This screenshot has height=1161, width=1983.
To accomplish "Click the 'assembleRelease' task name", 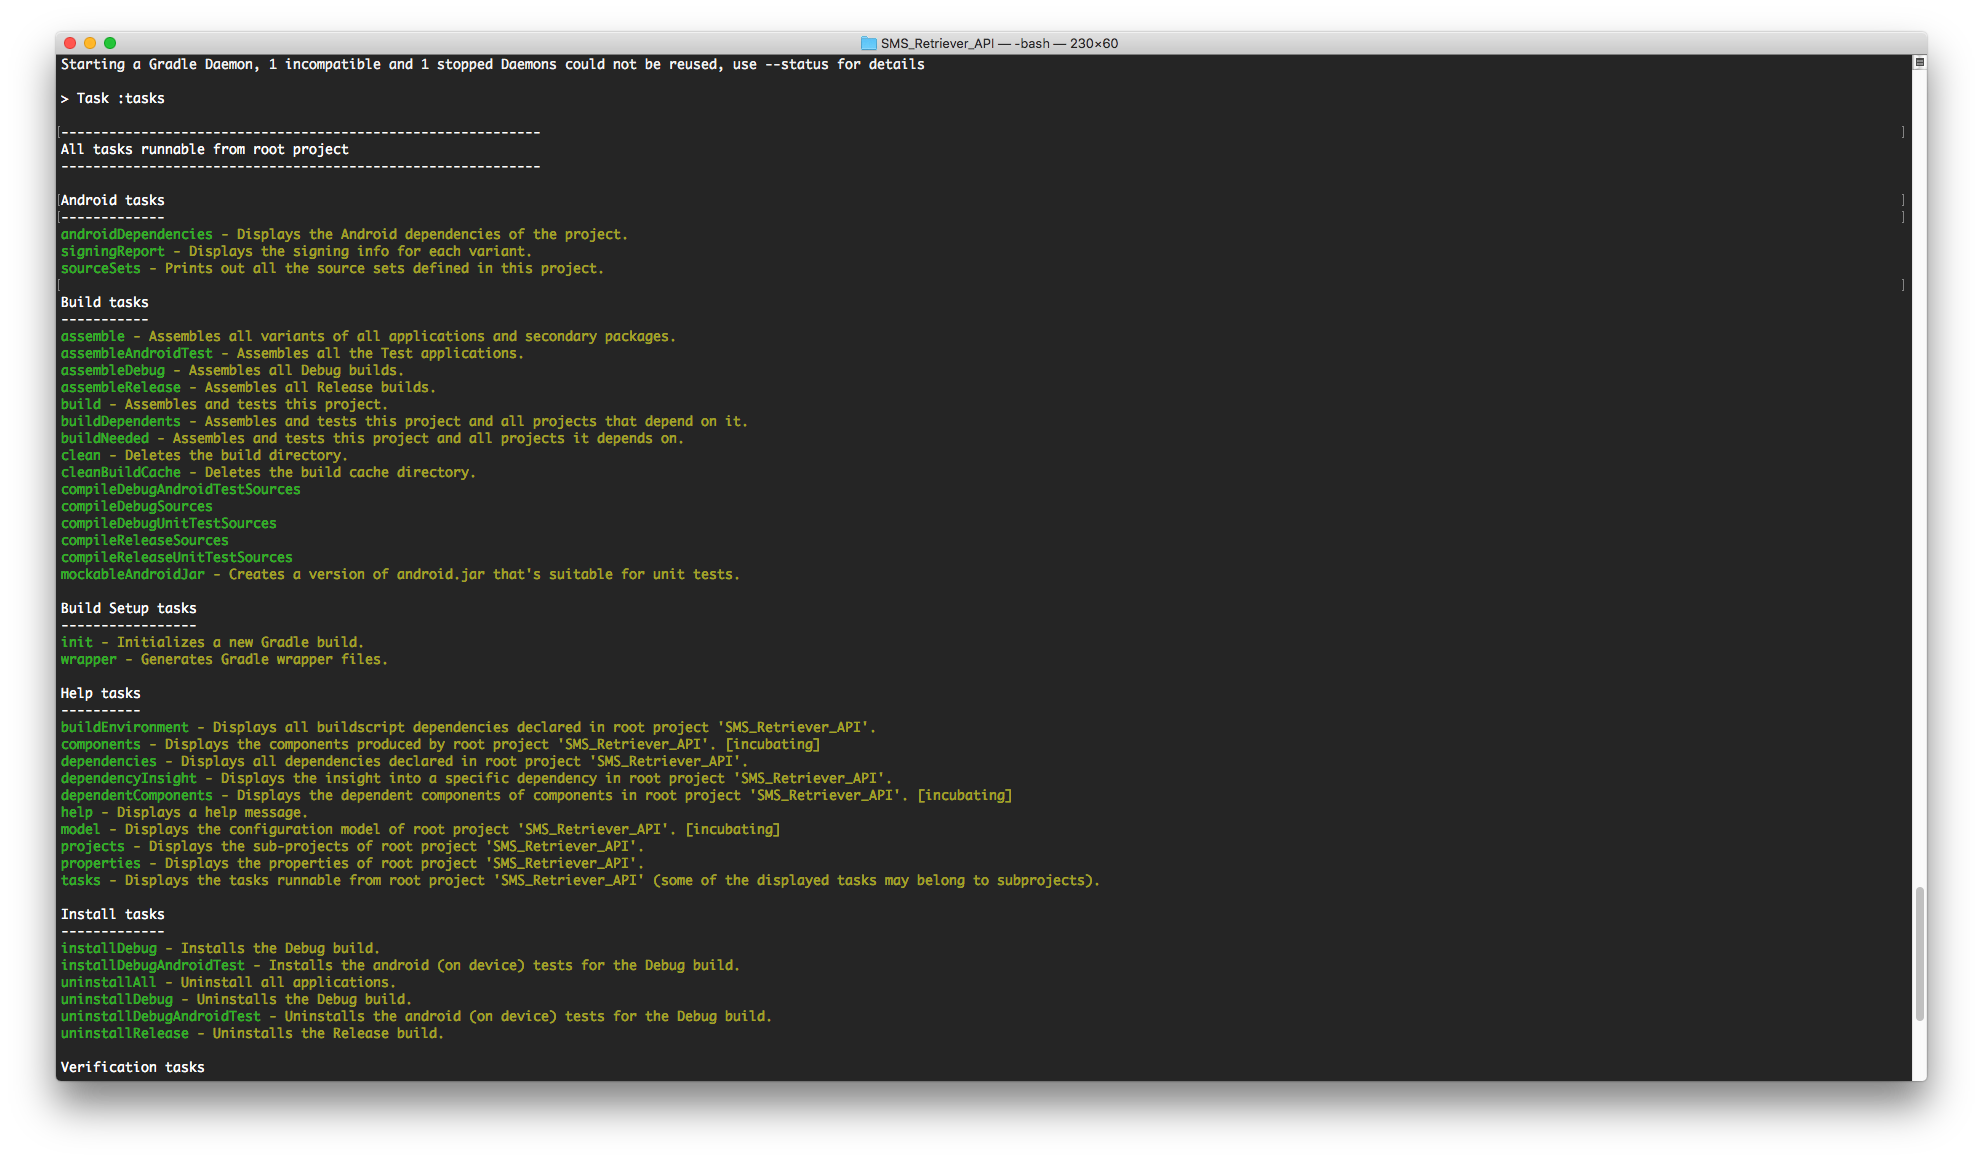I will tap(121, 387).
